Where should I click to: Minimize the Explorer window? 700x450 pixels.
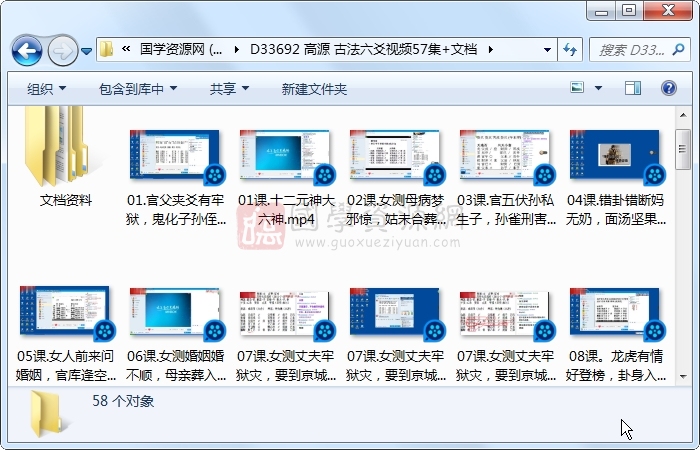[601, 11]
